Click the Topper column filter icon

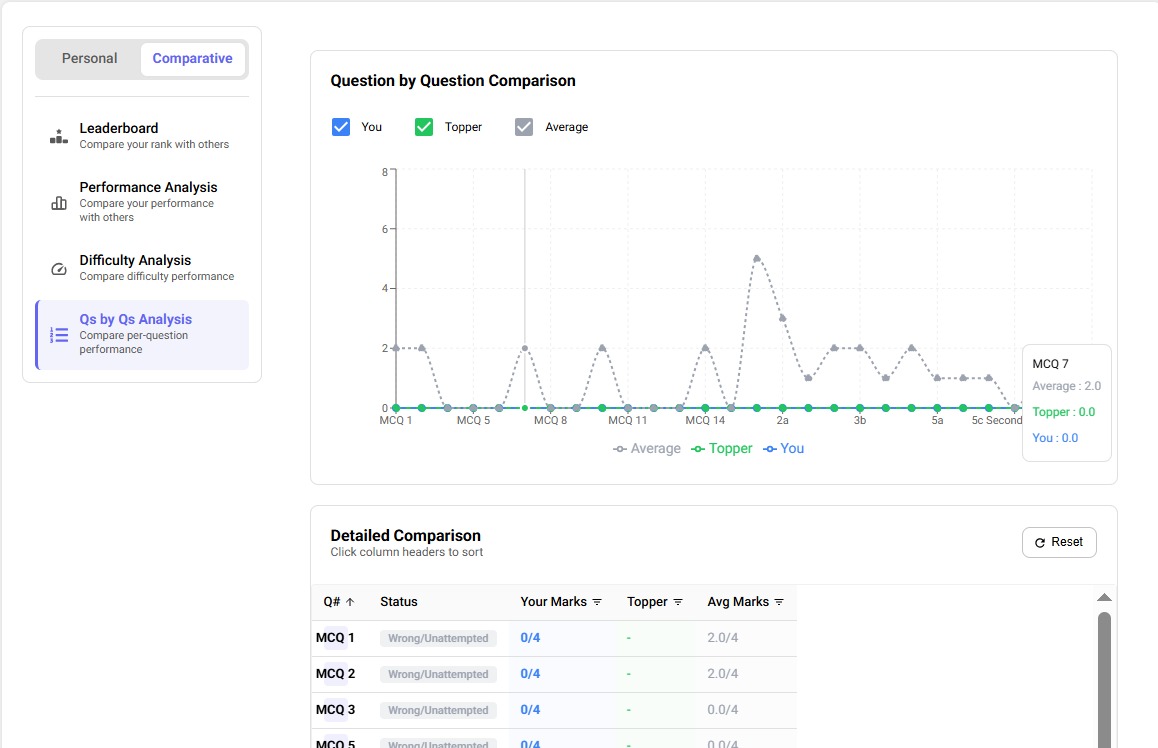pos(678,602)
